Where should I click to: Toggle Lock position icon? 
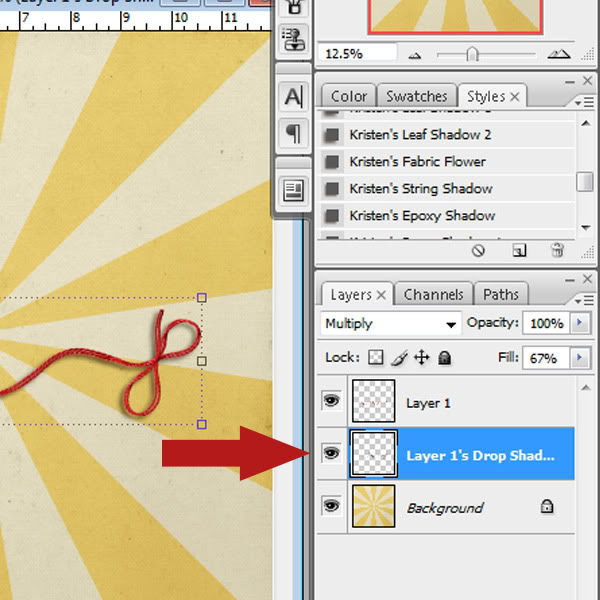coord(421,358)
